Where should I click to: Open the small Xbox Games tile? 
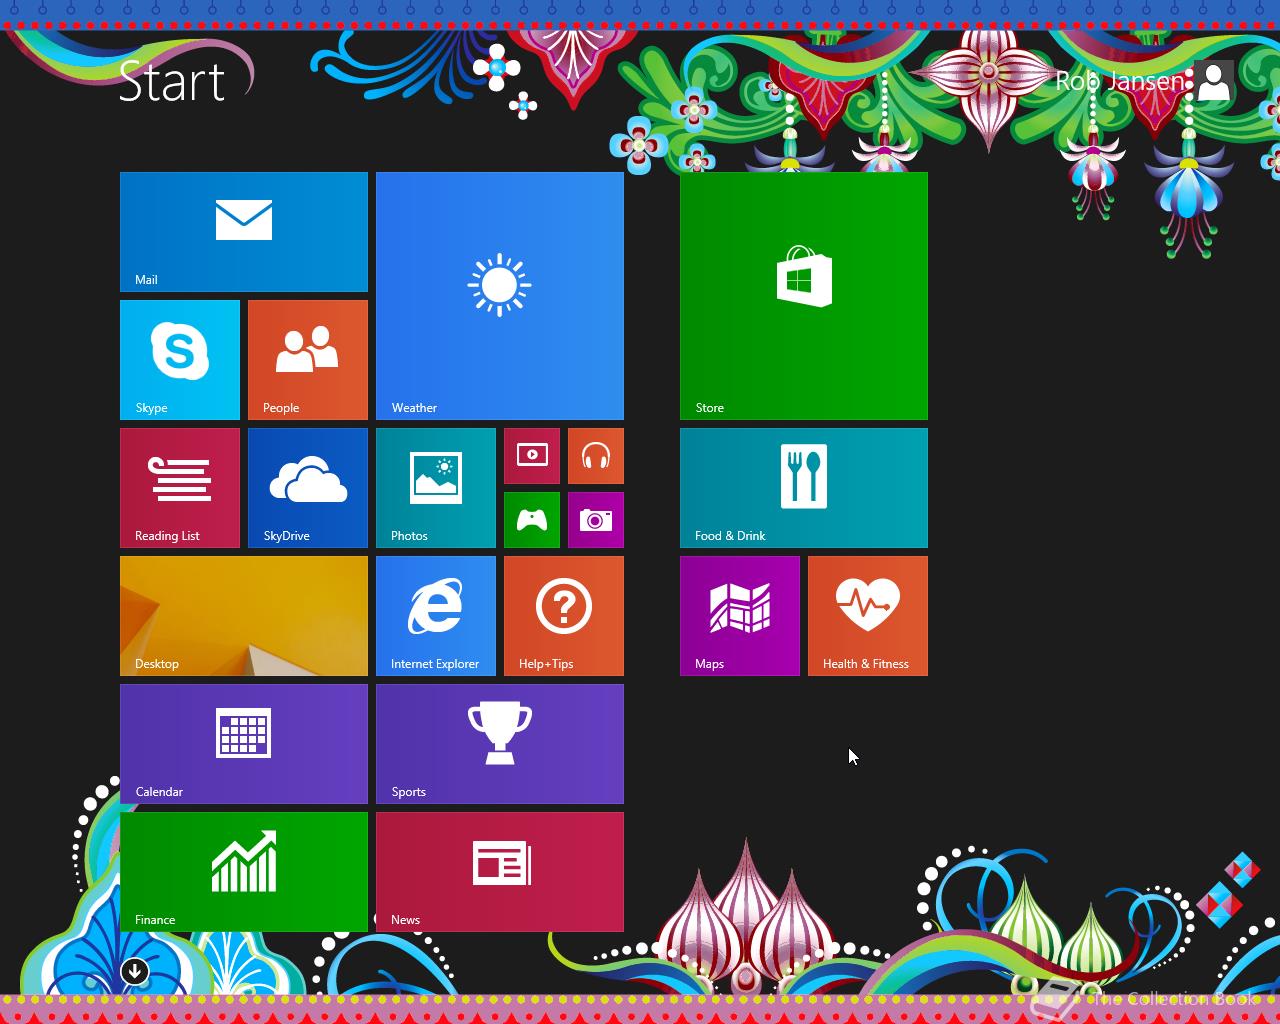pyautogui.click(x=532, y=520)
